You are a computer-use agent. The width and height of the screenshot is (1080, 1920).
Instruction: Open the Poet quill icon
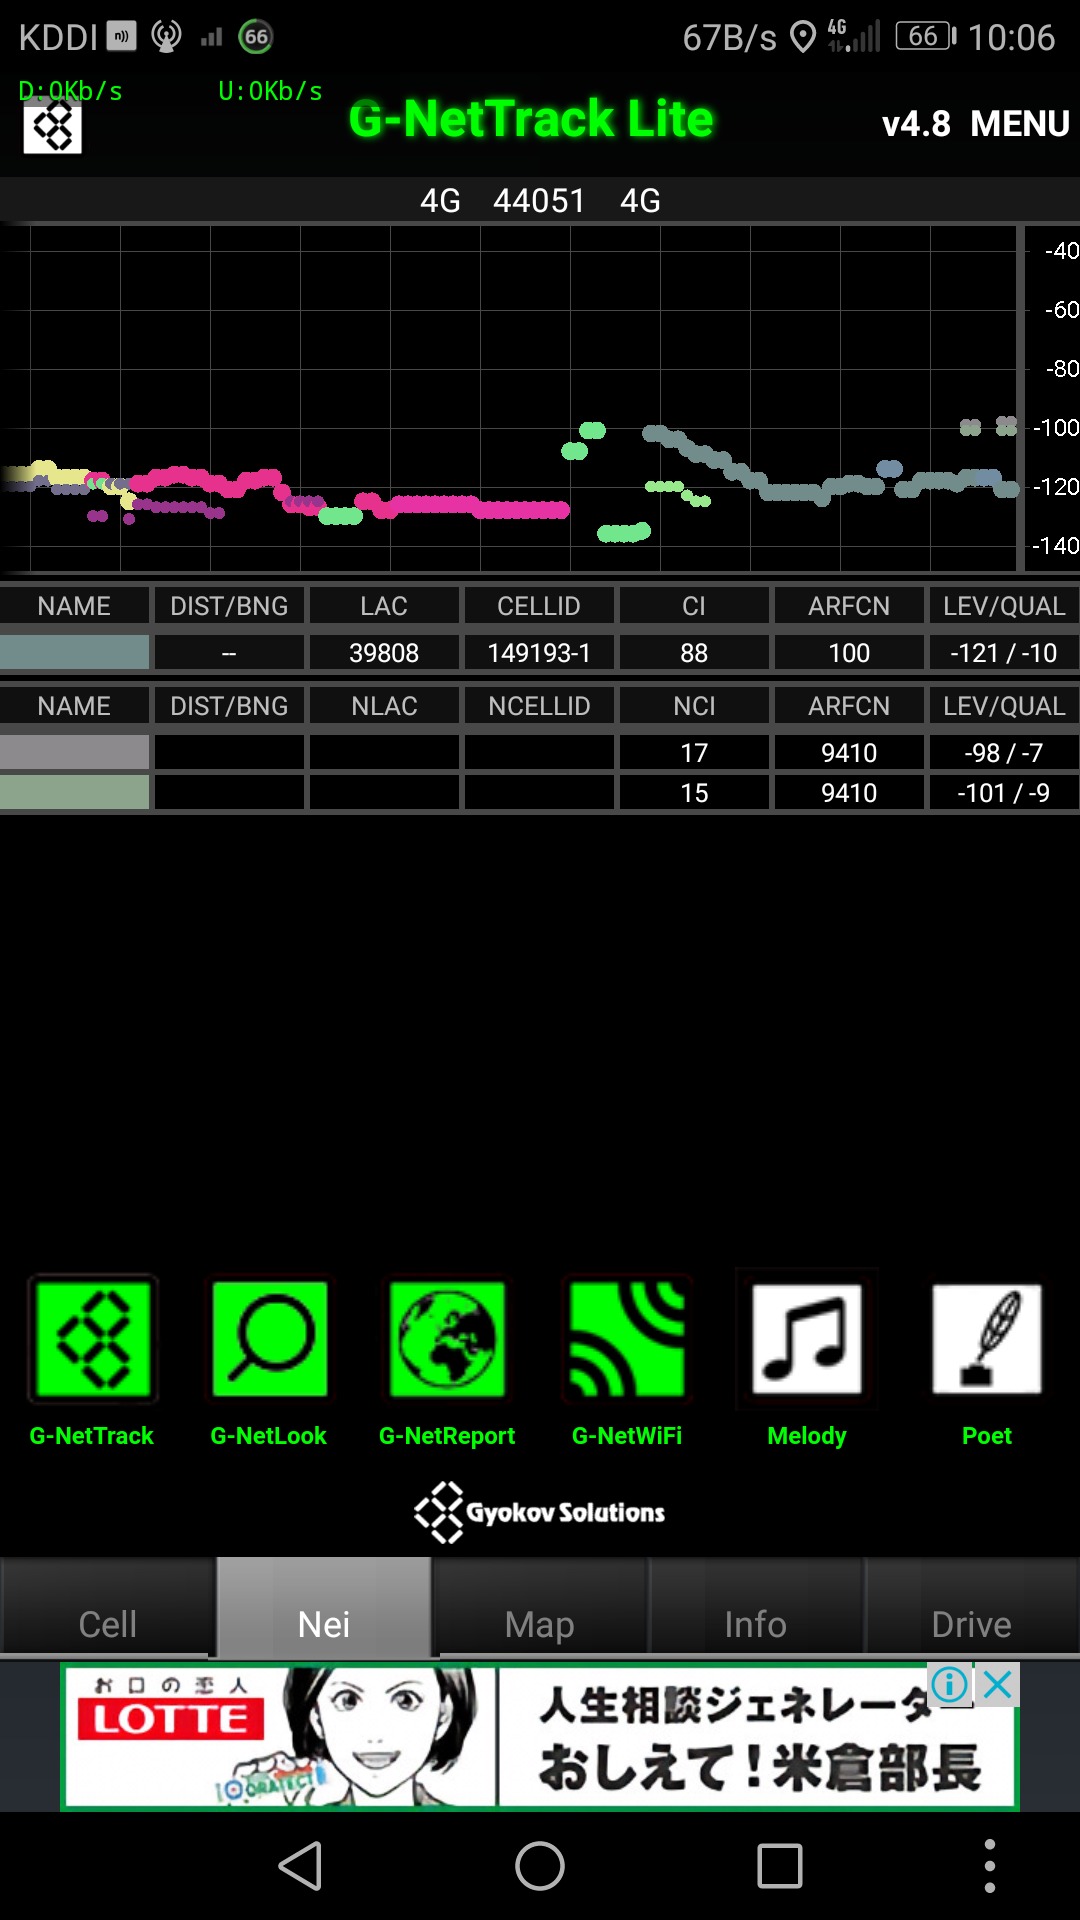987,1340
